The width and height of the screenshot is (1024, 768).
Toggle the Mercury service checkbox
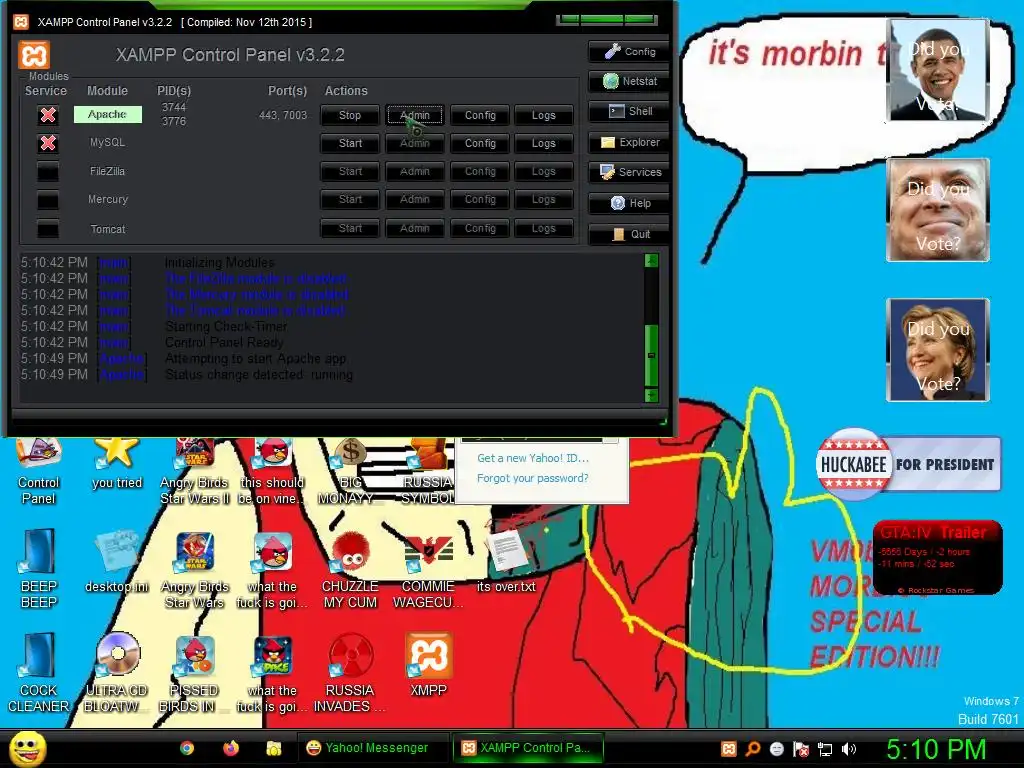coord(48,200)
